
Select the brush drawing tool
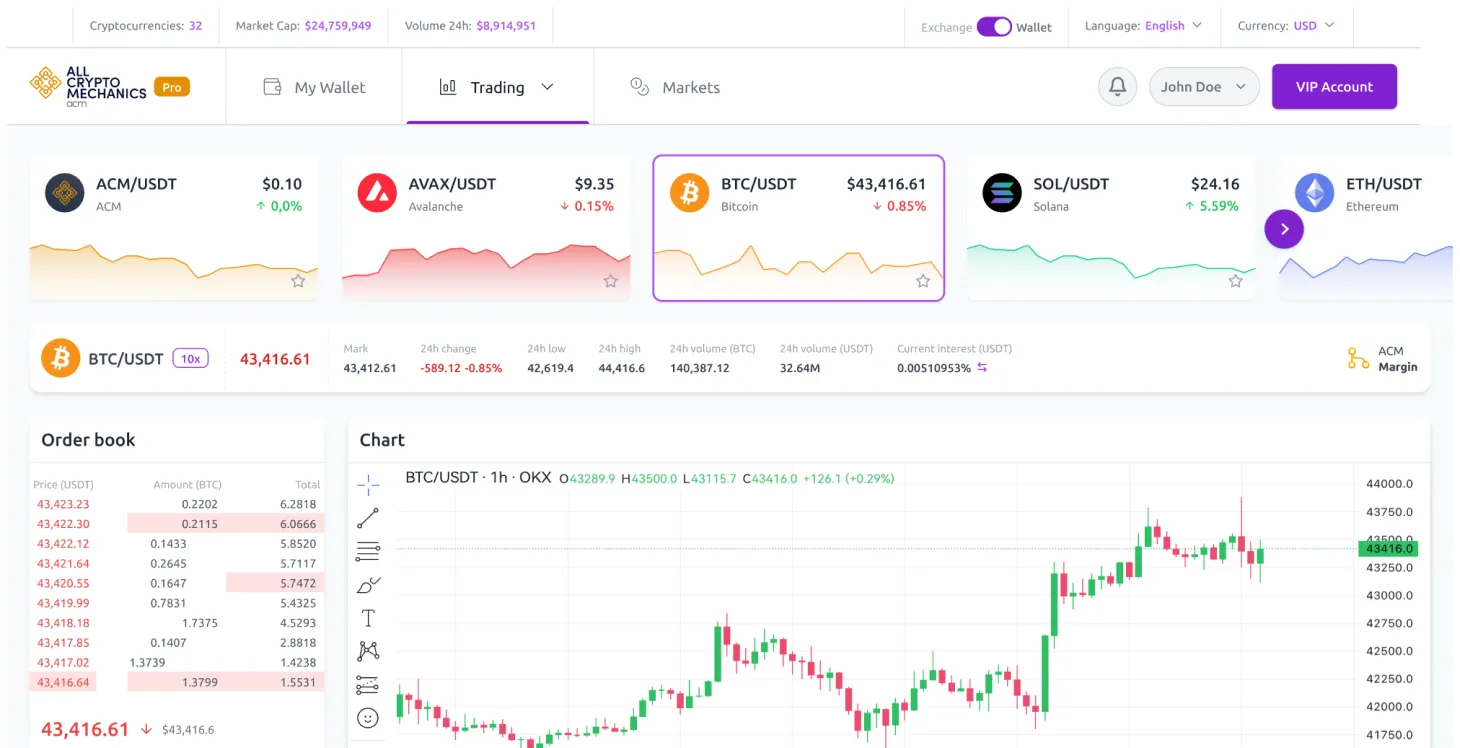368,584
